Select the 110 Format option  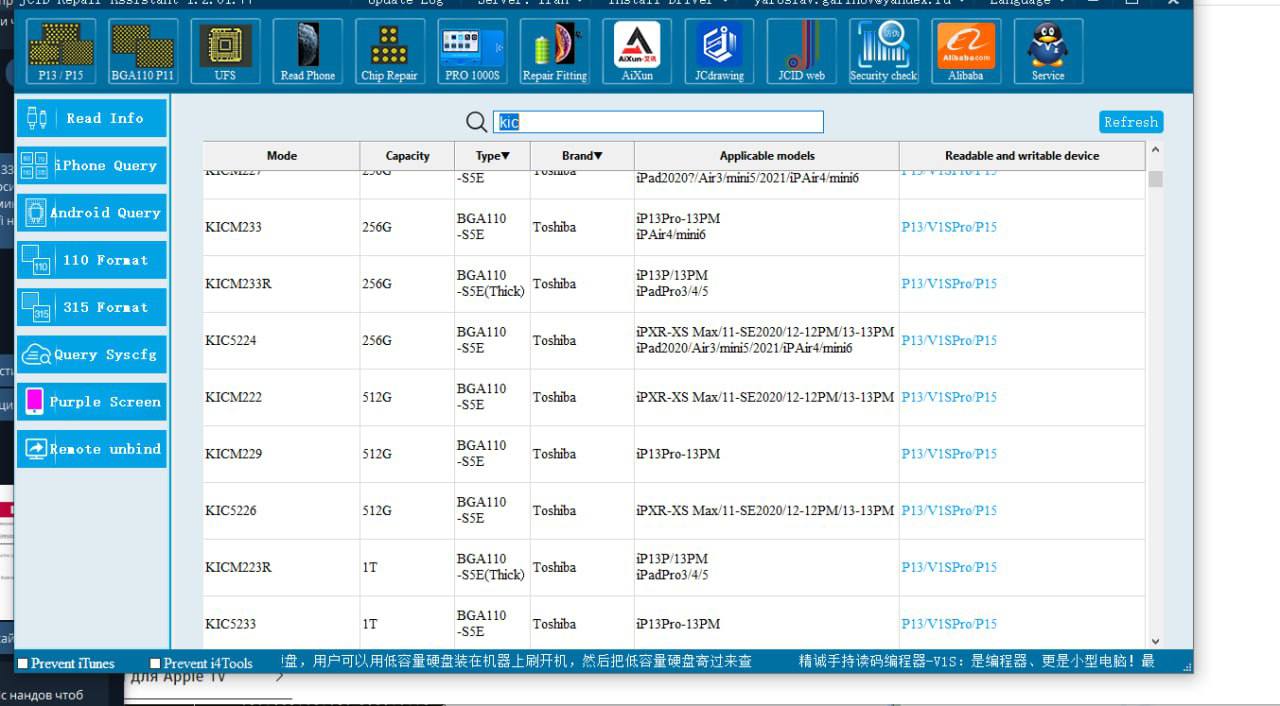tap(91, 260)
